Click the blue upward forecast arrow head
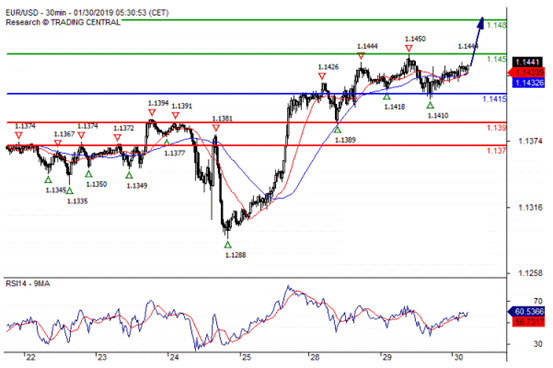The image size is (553, 368). tap(480, 22)
